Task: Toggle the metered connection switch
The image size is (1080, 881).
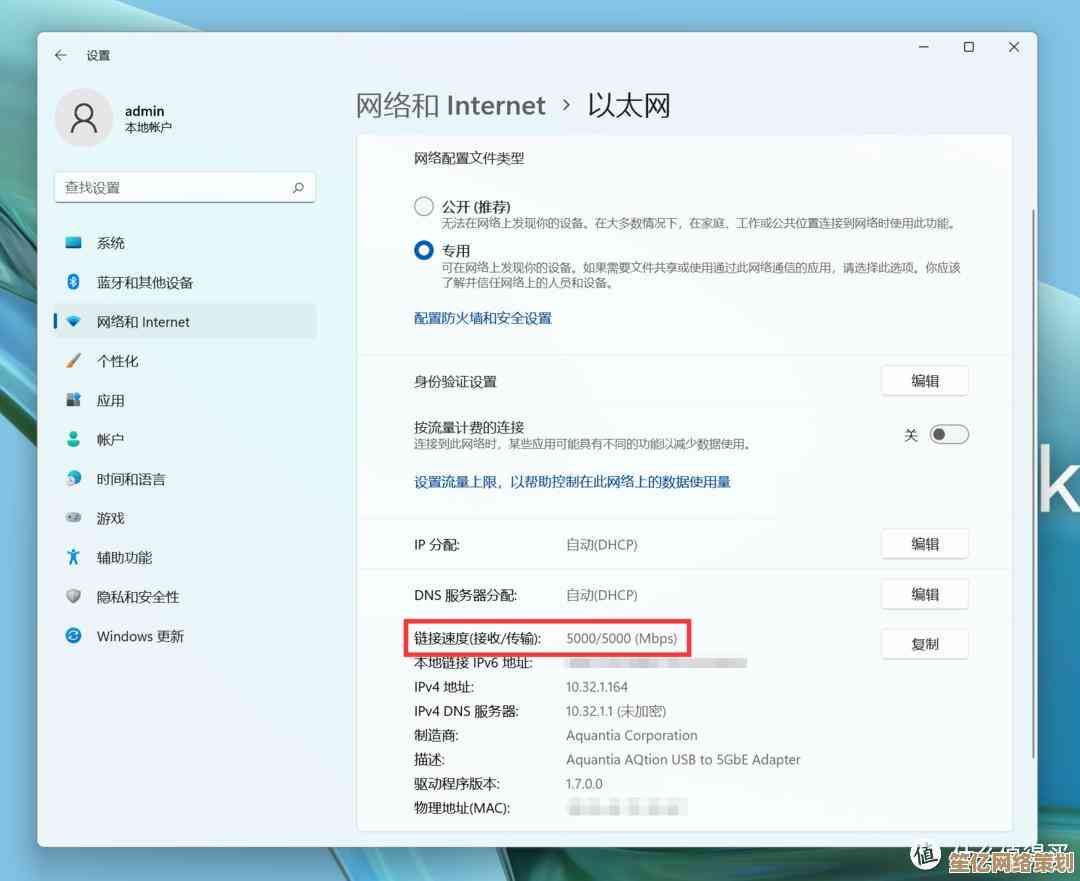Action: [x=948, y=435]
